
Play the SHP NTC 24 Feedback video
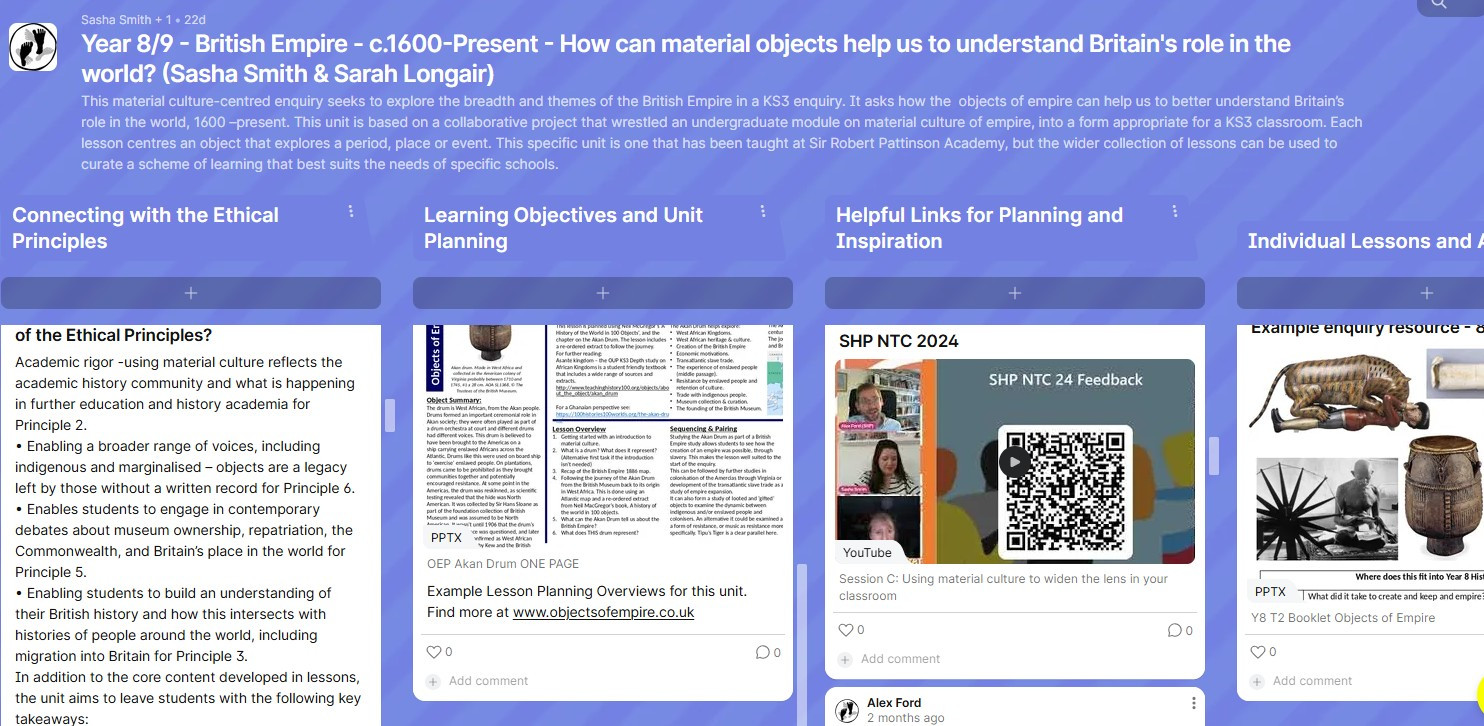(1015, 461)
